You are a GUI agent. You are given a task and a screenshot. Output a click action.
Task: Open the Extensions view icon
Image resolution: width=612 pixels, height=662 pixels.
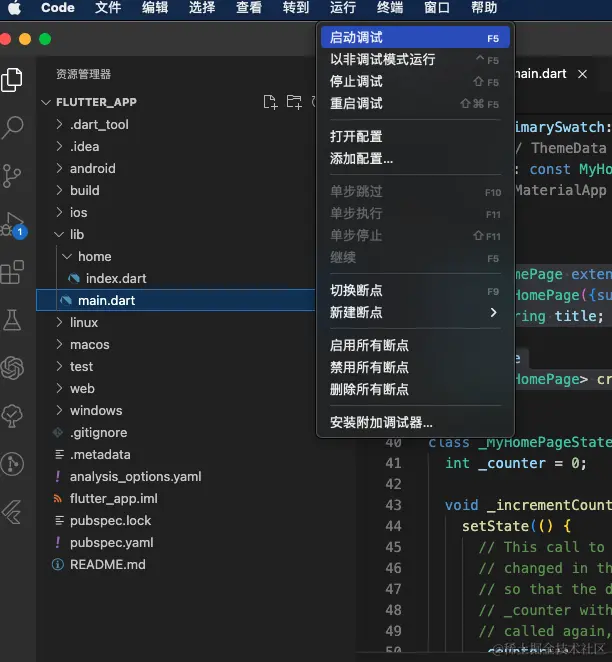(x=12, y=272)
